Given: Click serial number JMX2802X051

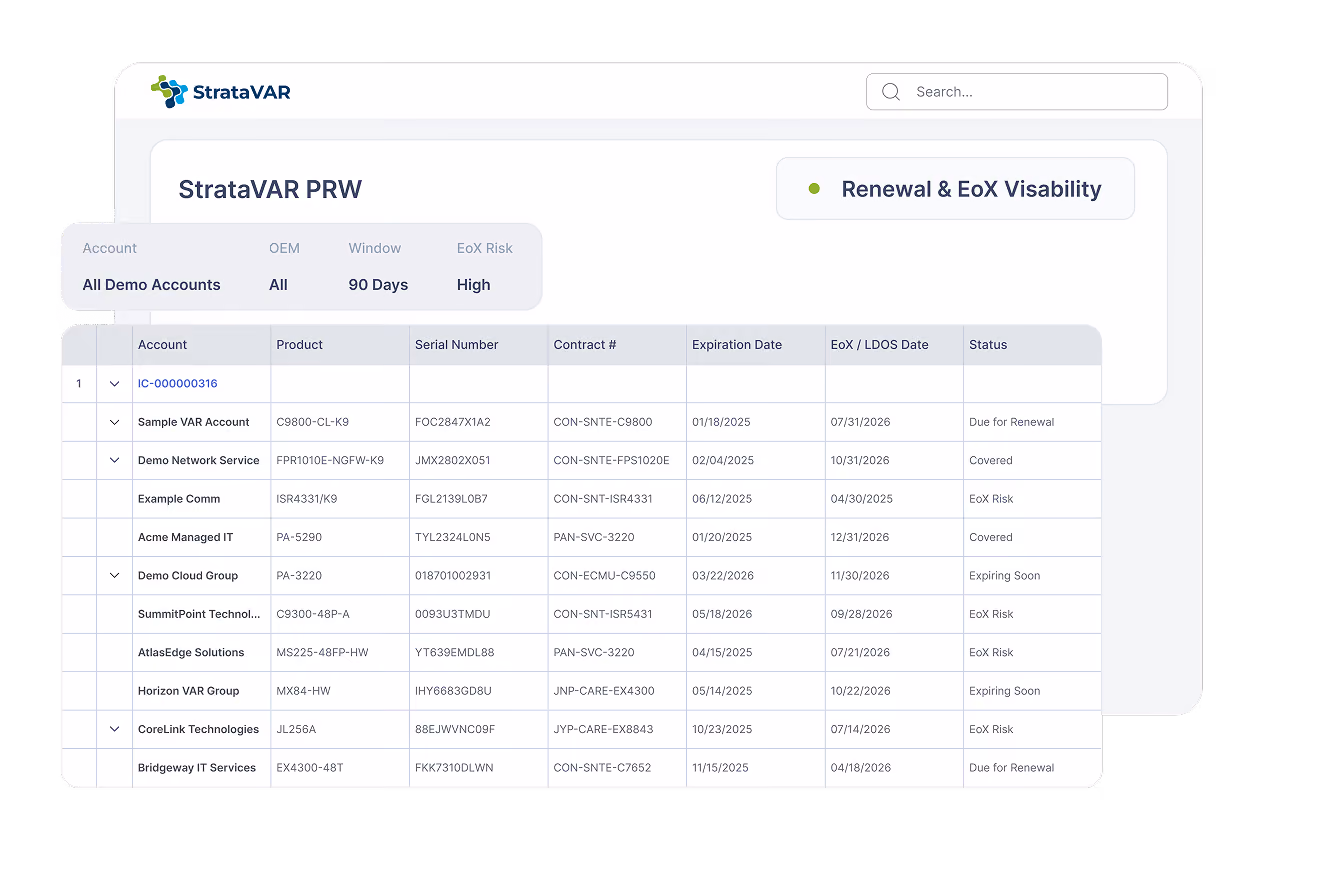Looking at the screenshot, I should 452,461.
